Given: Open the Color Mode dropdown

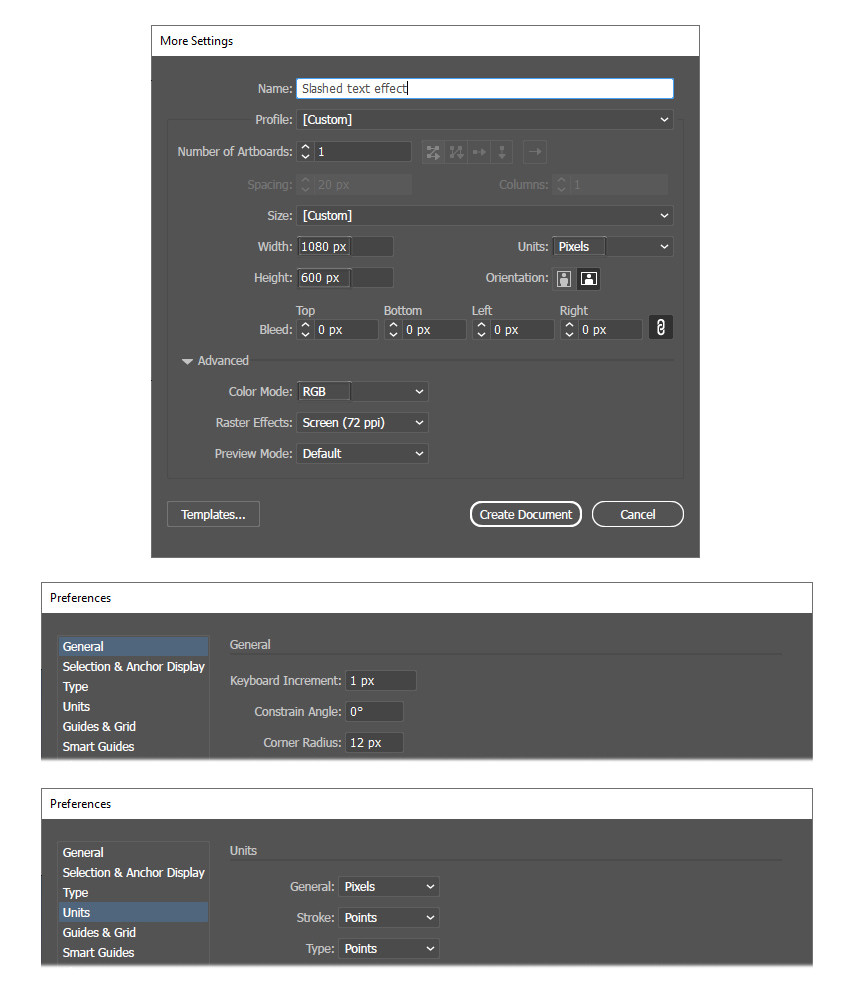Looking at the screenshot, I should click(x=362, y=391).
